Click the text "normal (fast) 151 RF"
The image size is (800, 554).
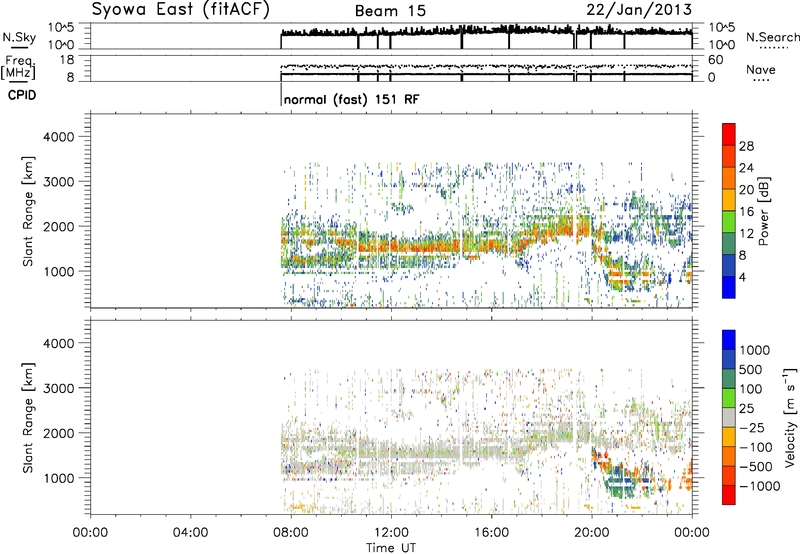pos(352,99)
